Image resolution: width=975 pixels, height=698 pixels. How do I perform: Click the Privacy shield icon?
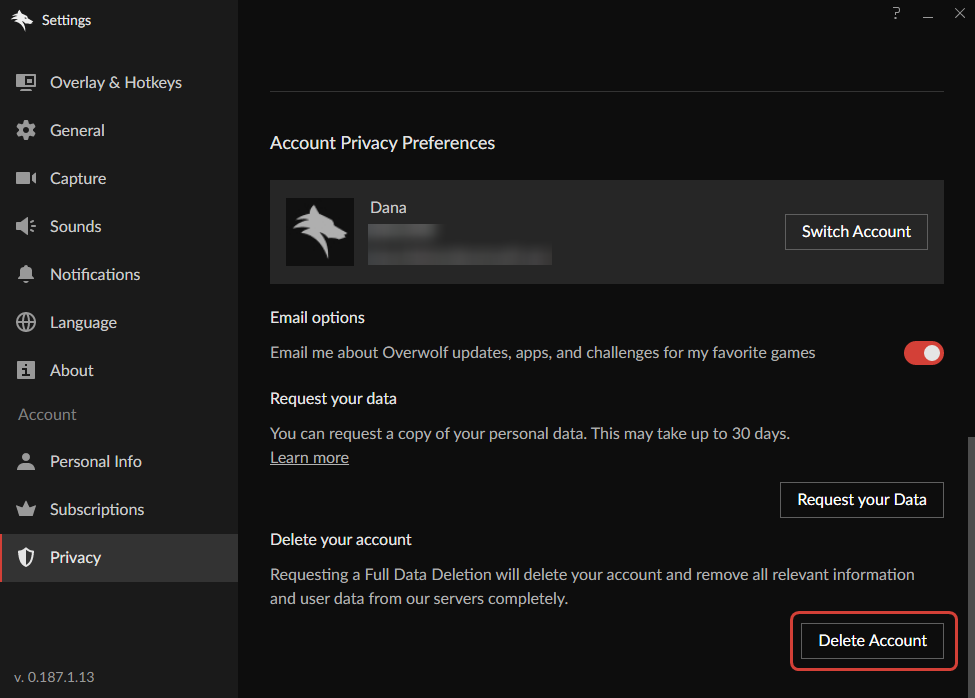coord(25,557)
